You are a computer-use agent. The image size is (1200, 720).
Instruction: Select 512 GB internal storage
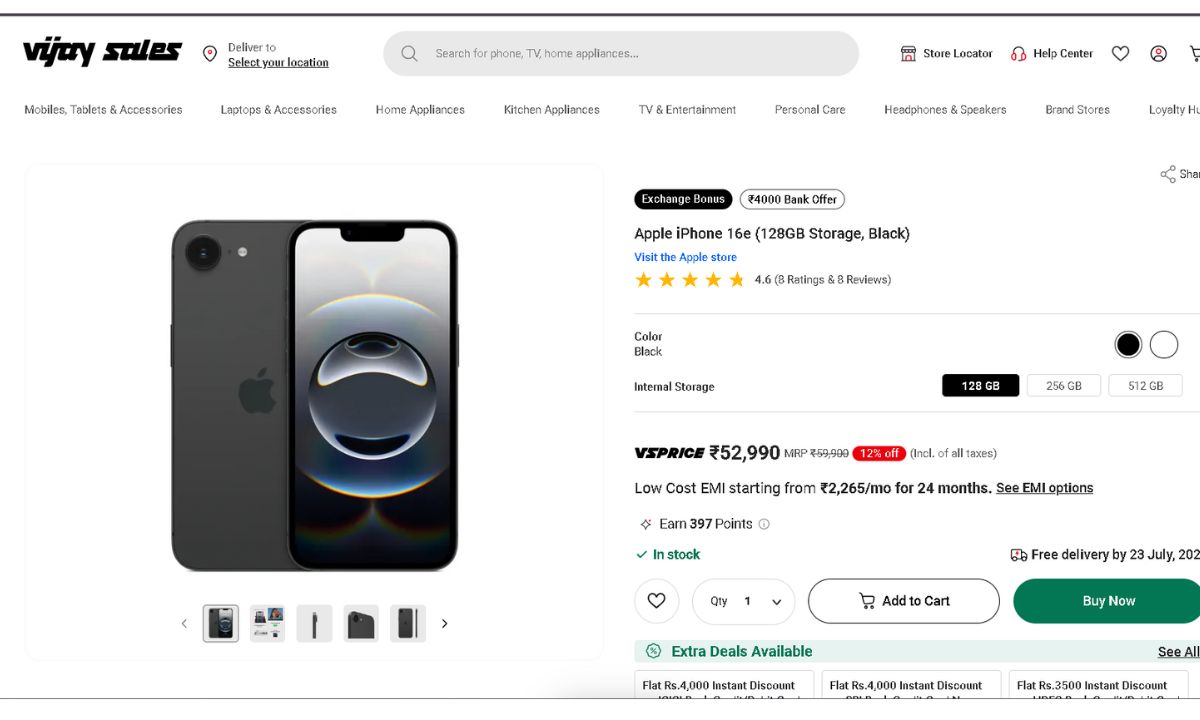[1145, 386]
